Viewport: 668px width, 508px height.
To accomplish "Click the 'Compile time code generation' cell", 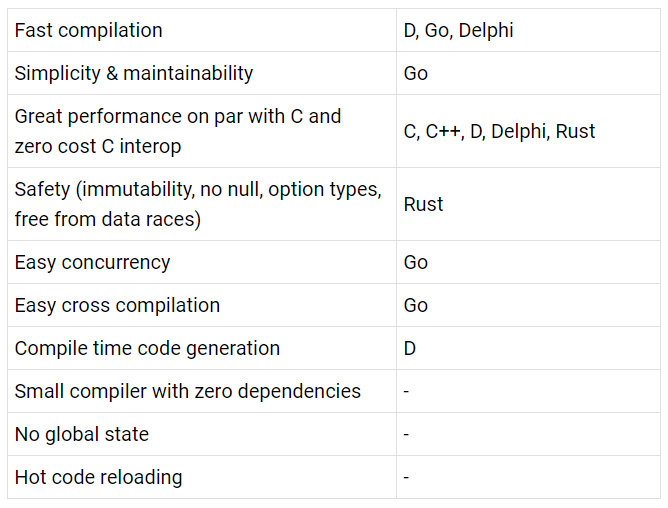I will (202, 348).
